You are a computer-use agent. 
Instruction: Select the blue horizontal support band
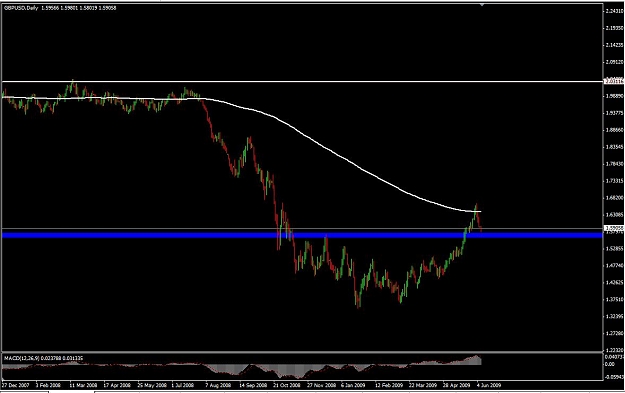[x=302, y=235]
